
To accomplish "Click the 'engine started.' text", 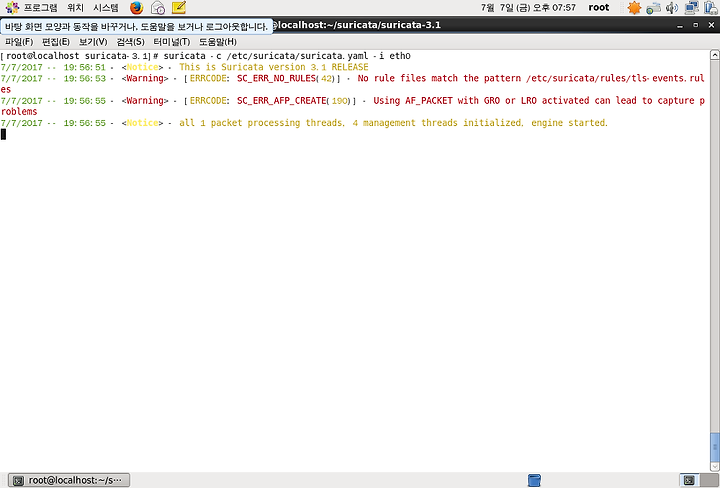I will point(569,123).
